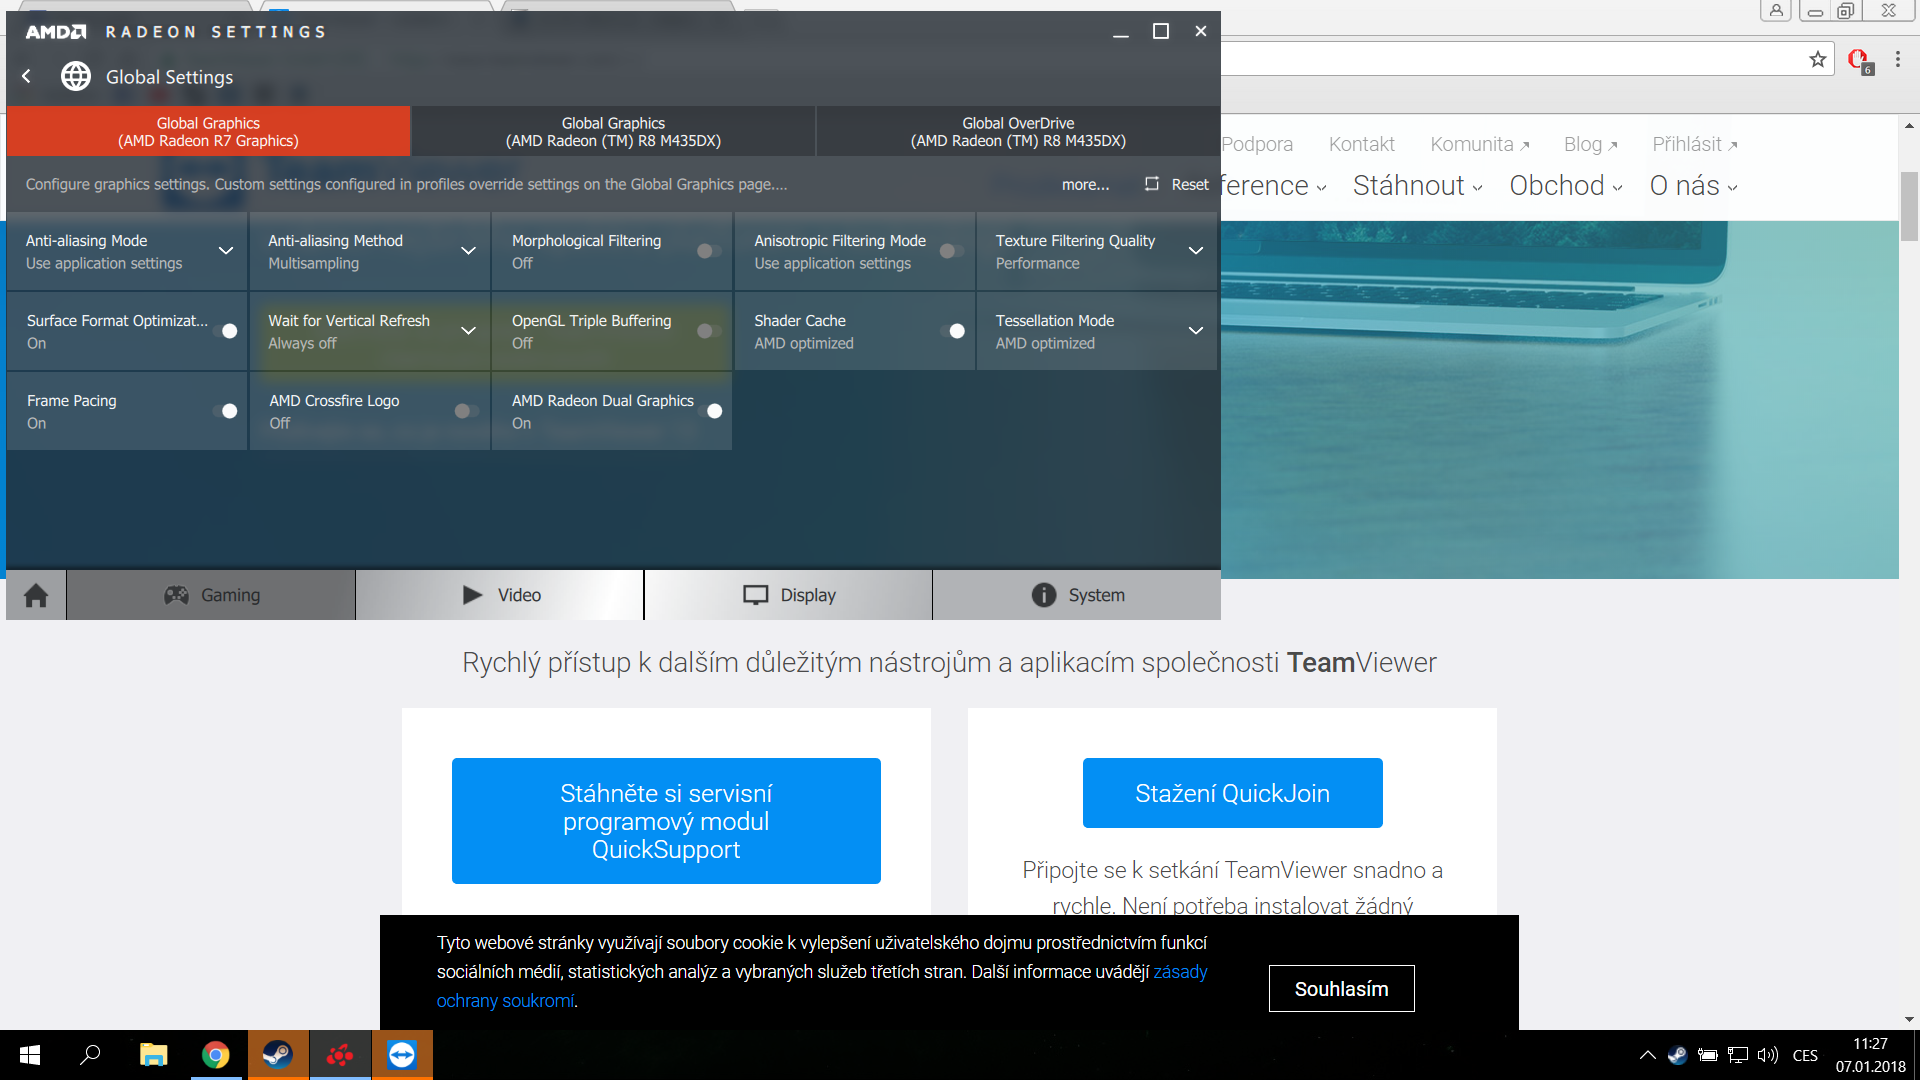The height and width of the screenshot is (1080, 1920).
Task: Toggle Shader Cache switch
Action: coord(952,331)
